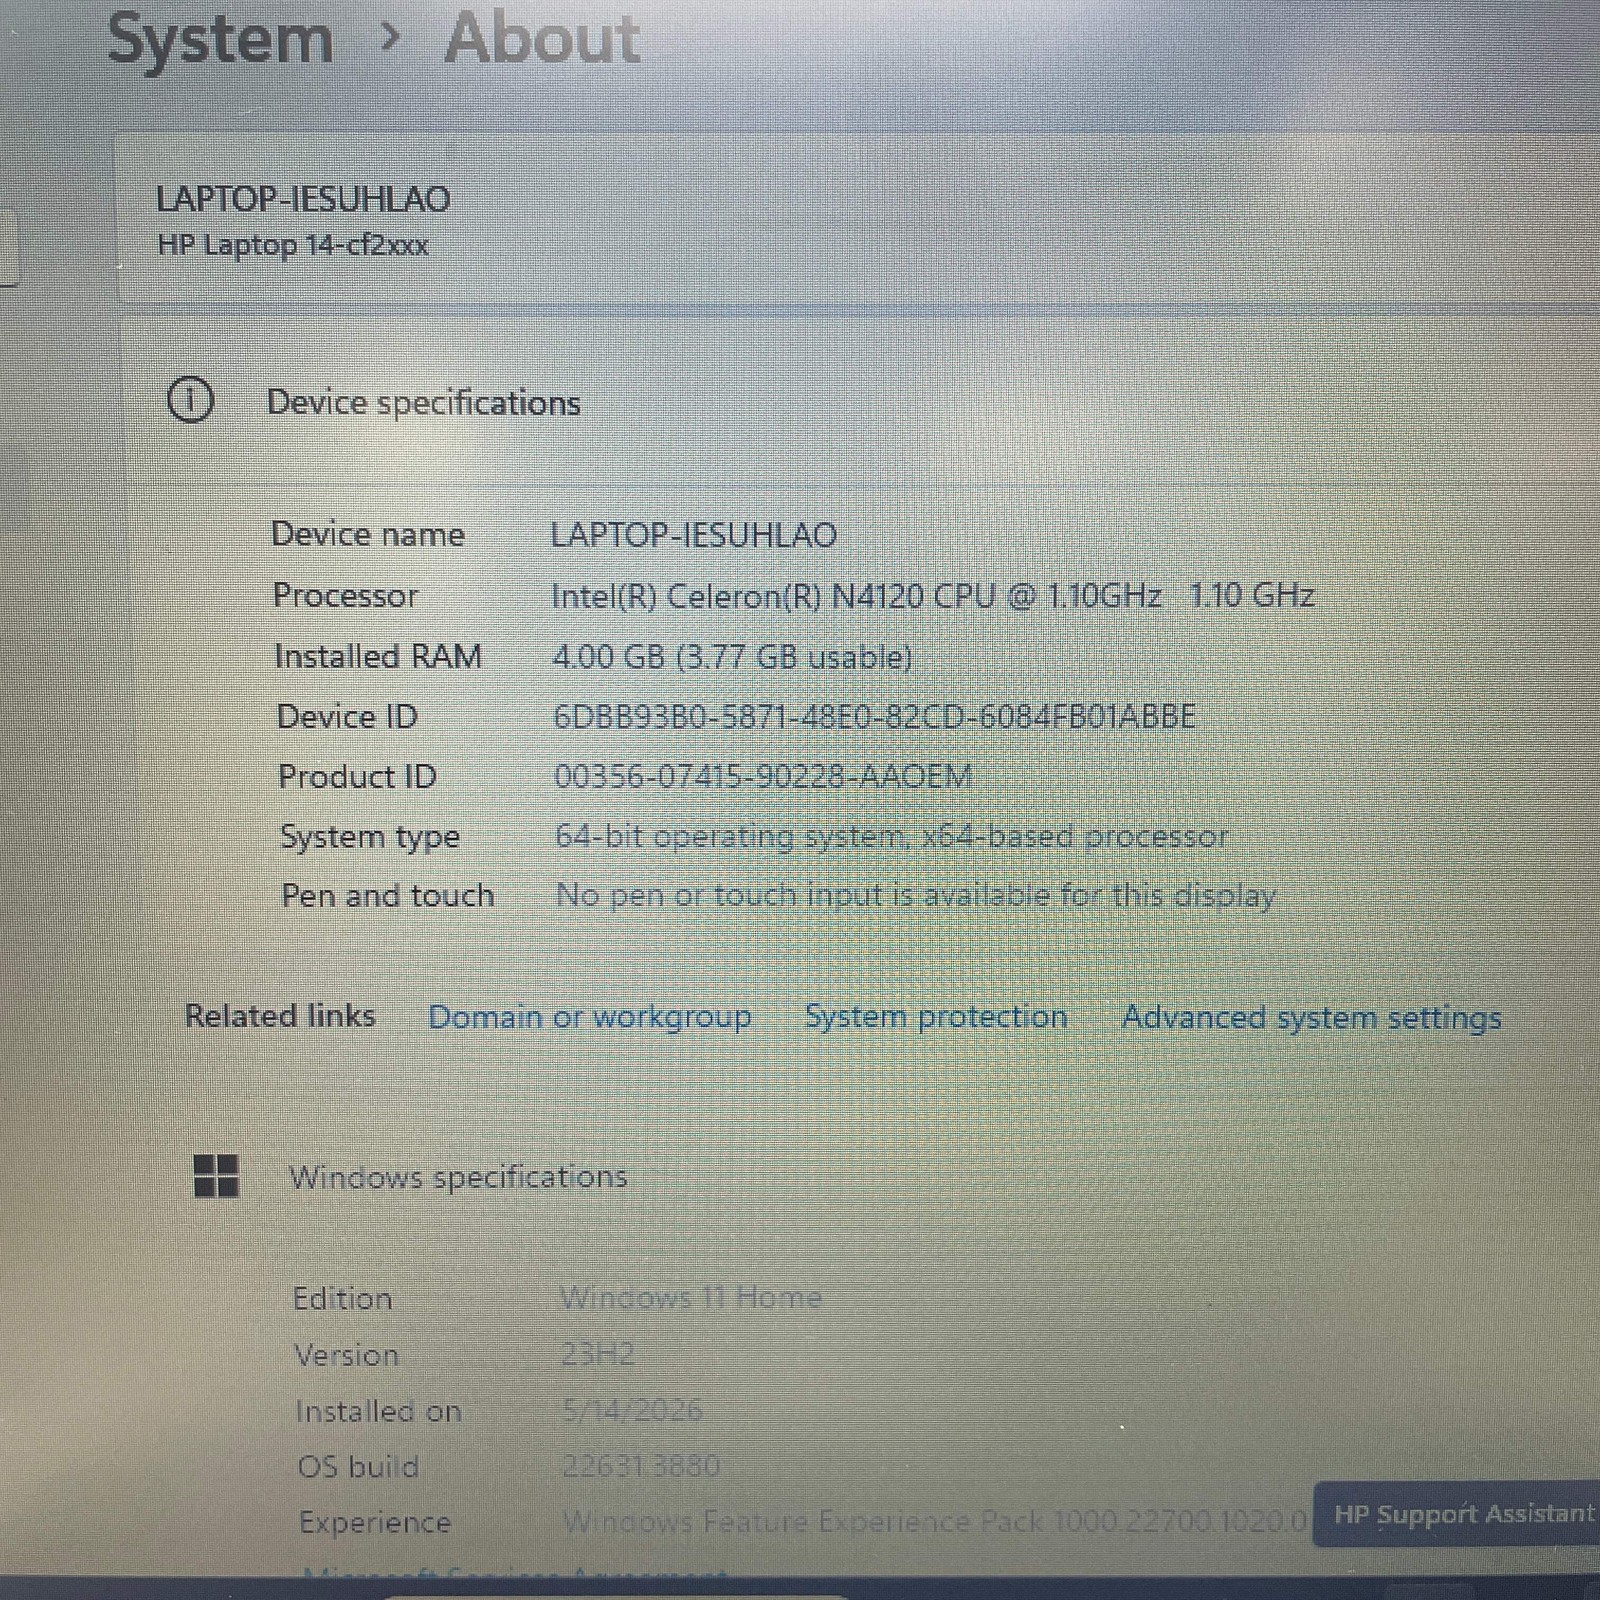The image size is (1600, 1600).
Task: Click the Pen and touch label
Action: pyautogui.click(x=388, y=894)
